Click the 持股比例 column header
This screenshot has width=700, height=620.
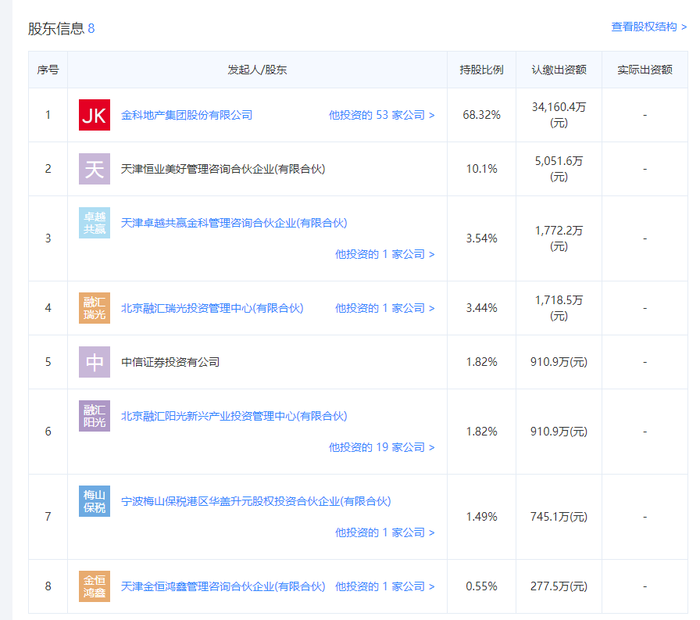click(x=482, y=70)
